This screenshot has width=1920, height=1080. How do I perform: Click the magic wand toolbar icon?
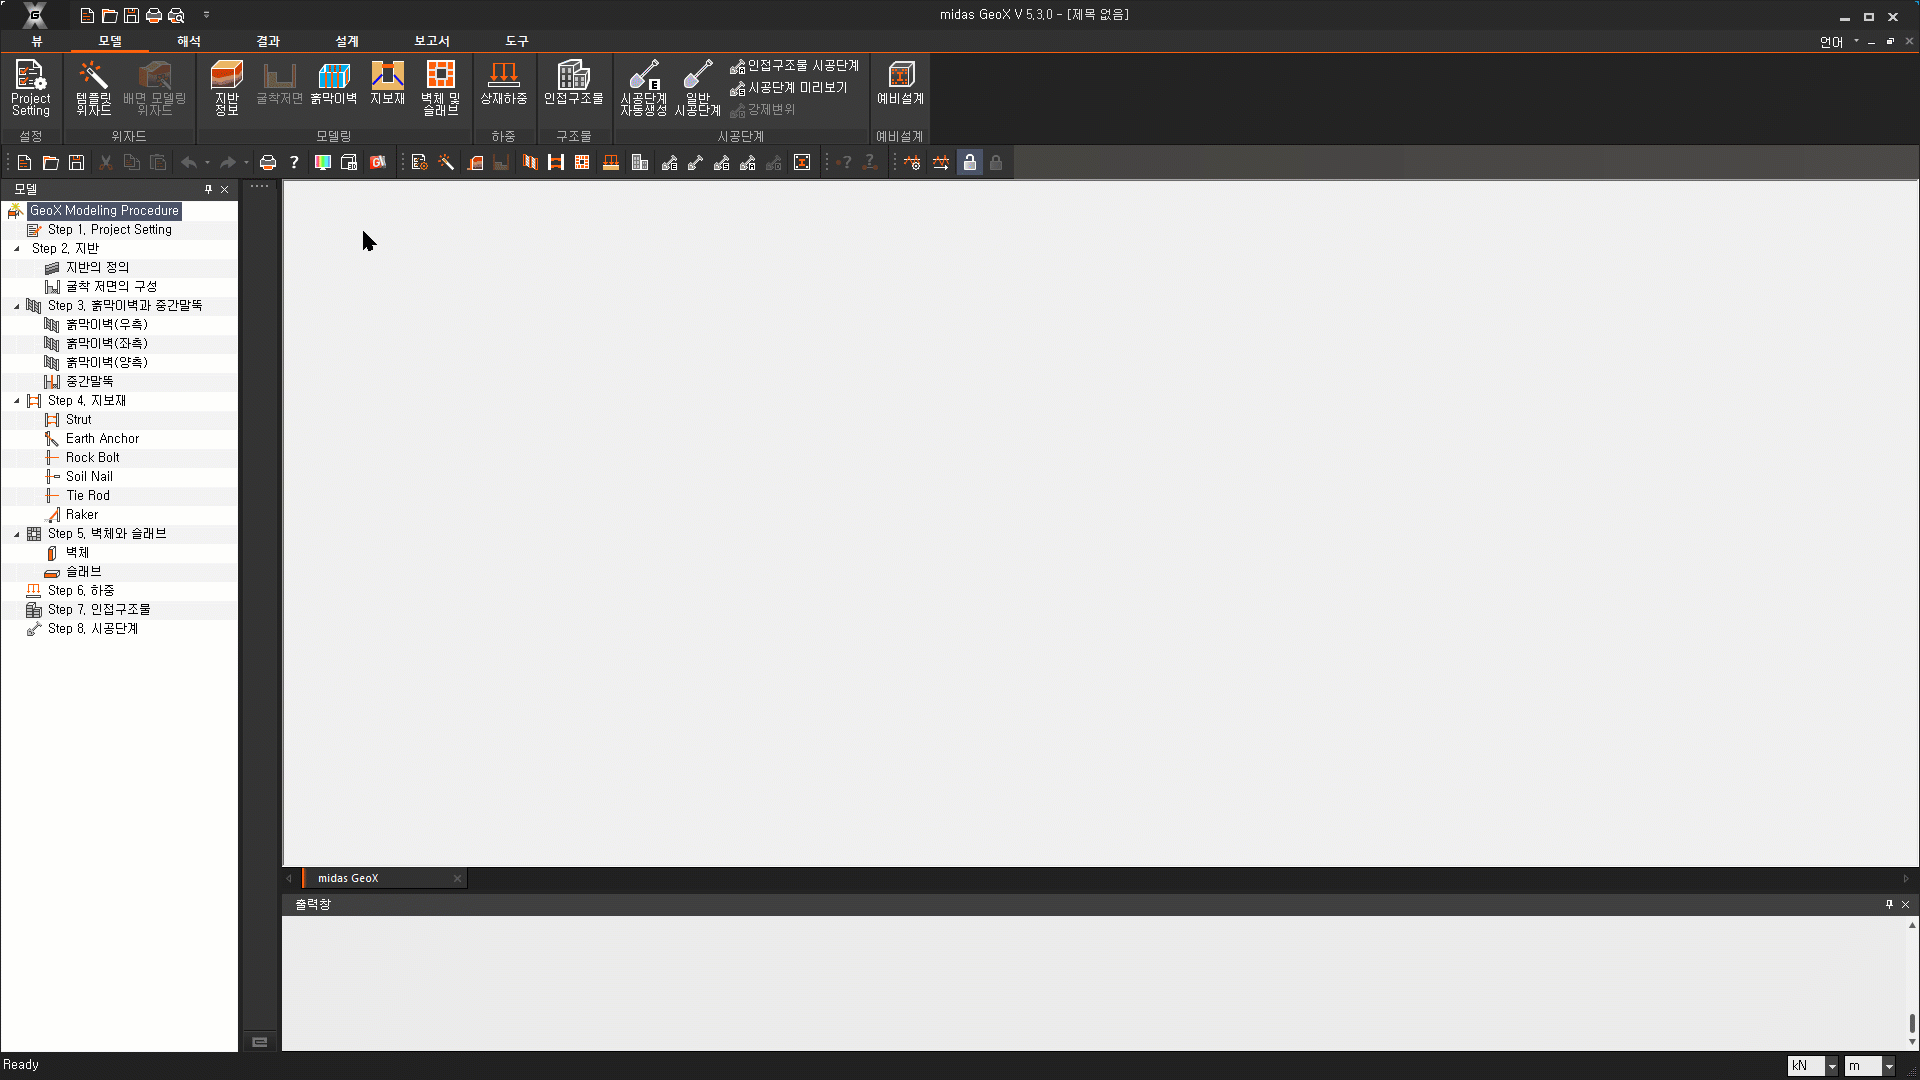(446, 163)
